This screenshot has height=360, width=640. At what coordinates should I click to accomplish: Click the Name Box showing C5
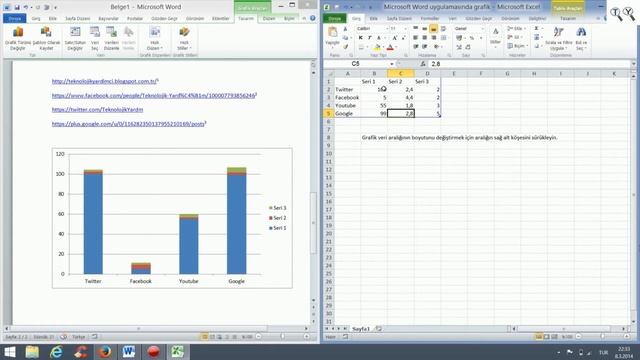(356, 64)
